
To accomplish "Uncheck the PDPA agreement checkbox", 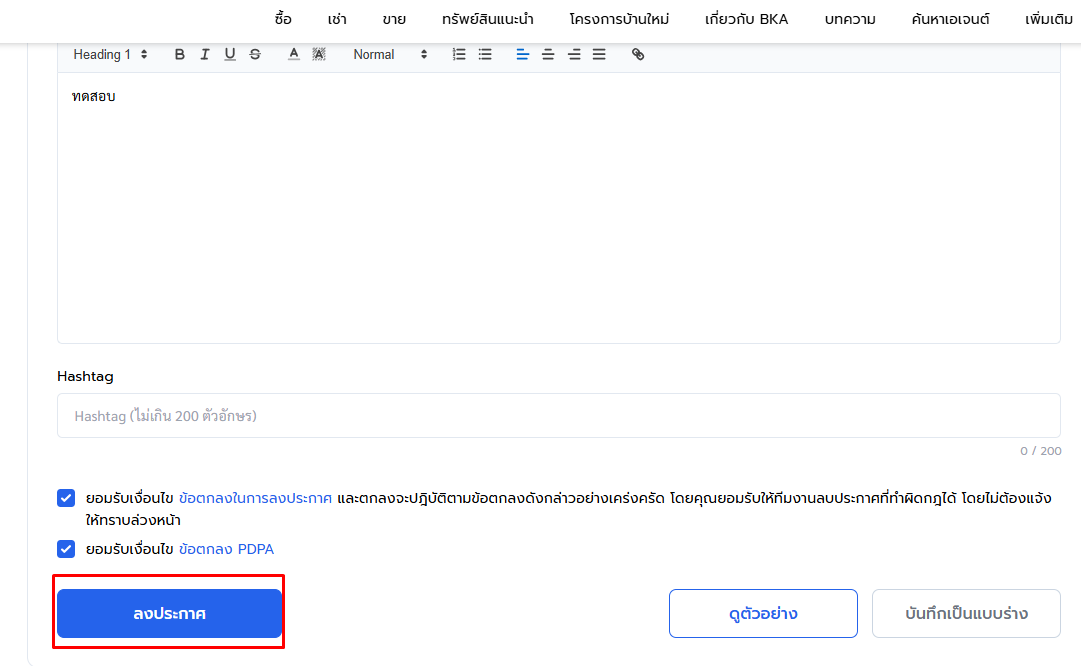I will pos(66,549).
